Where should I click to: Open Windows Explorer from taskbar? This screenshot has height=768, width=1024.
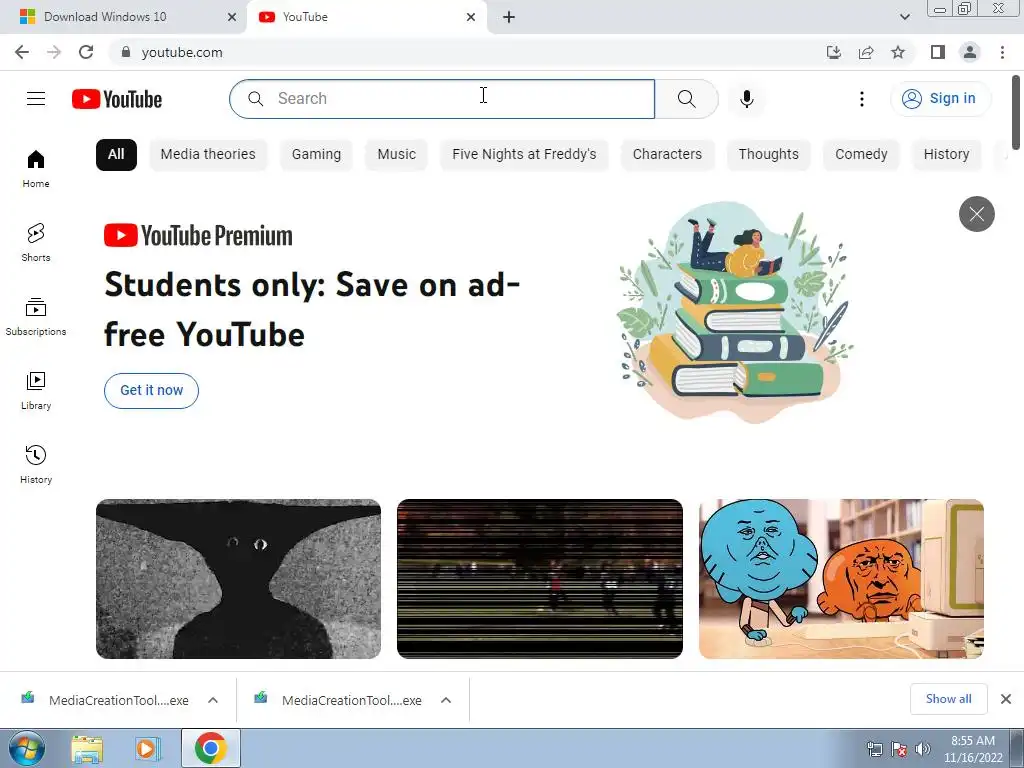(x=87, y=748)
